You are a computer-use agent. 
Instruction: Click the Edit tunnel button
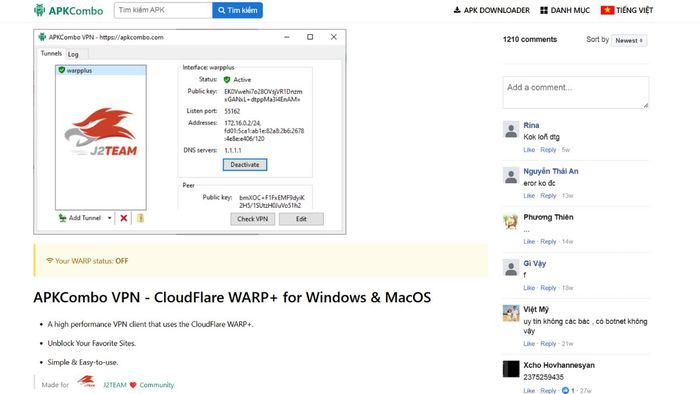301,219
